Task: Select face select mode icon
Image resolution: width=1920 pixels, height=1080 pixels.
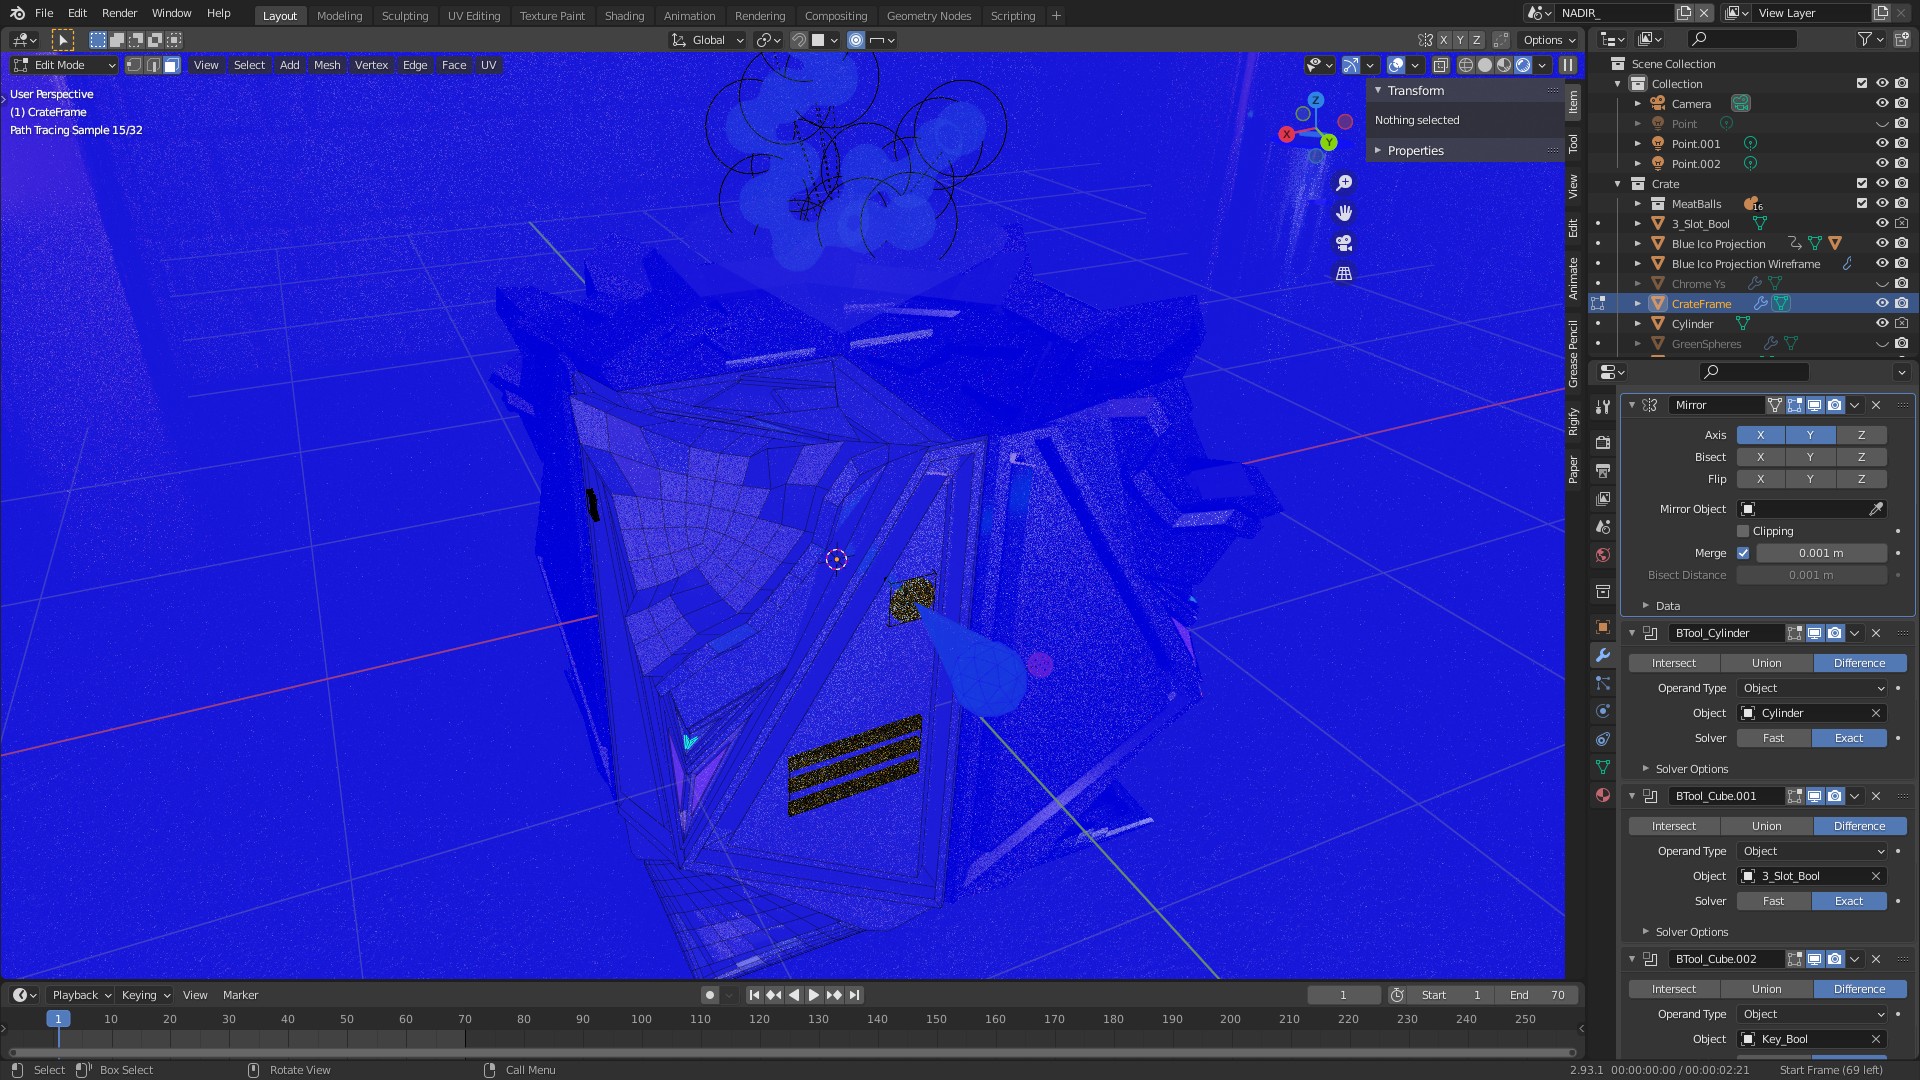Action: 172,65
